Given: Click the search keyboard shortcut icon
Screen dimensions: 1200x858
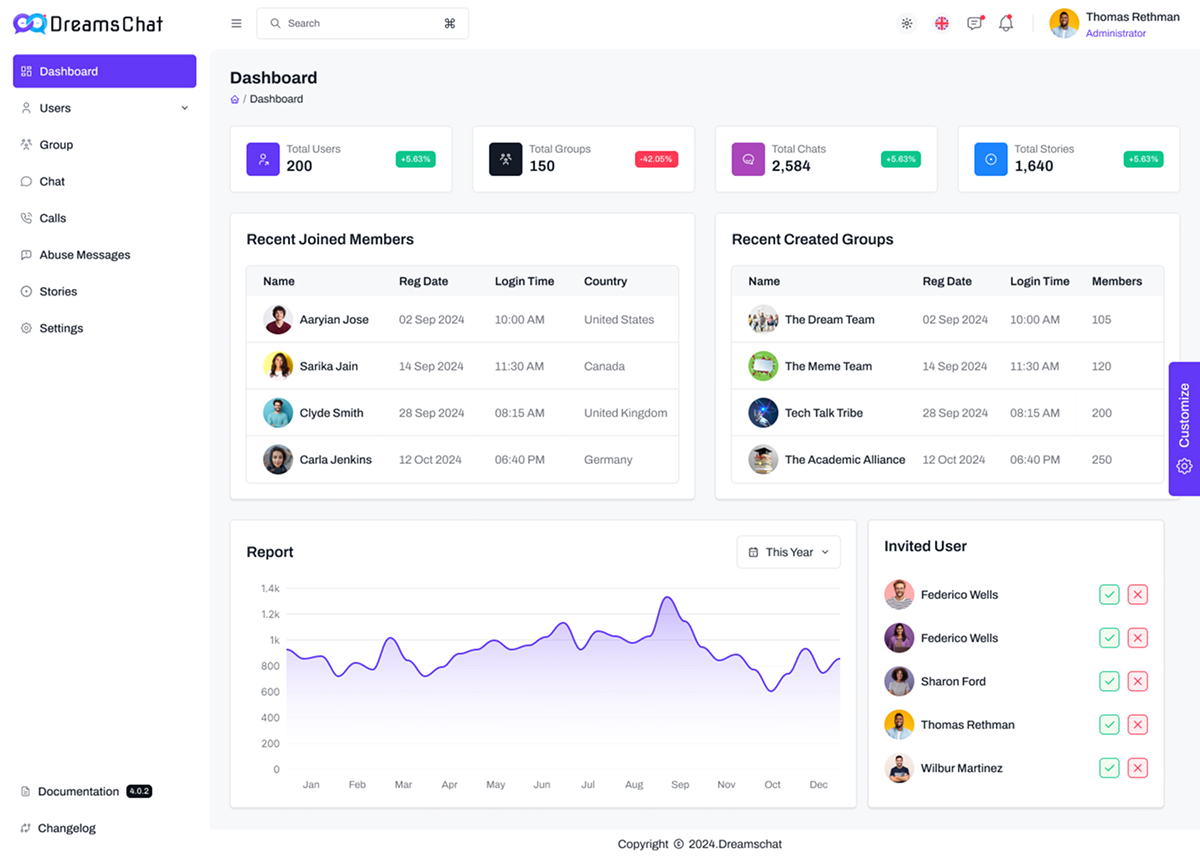Looking at the screenshot, I should [450, 23].
